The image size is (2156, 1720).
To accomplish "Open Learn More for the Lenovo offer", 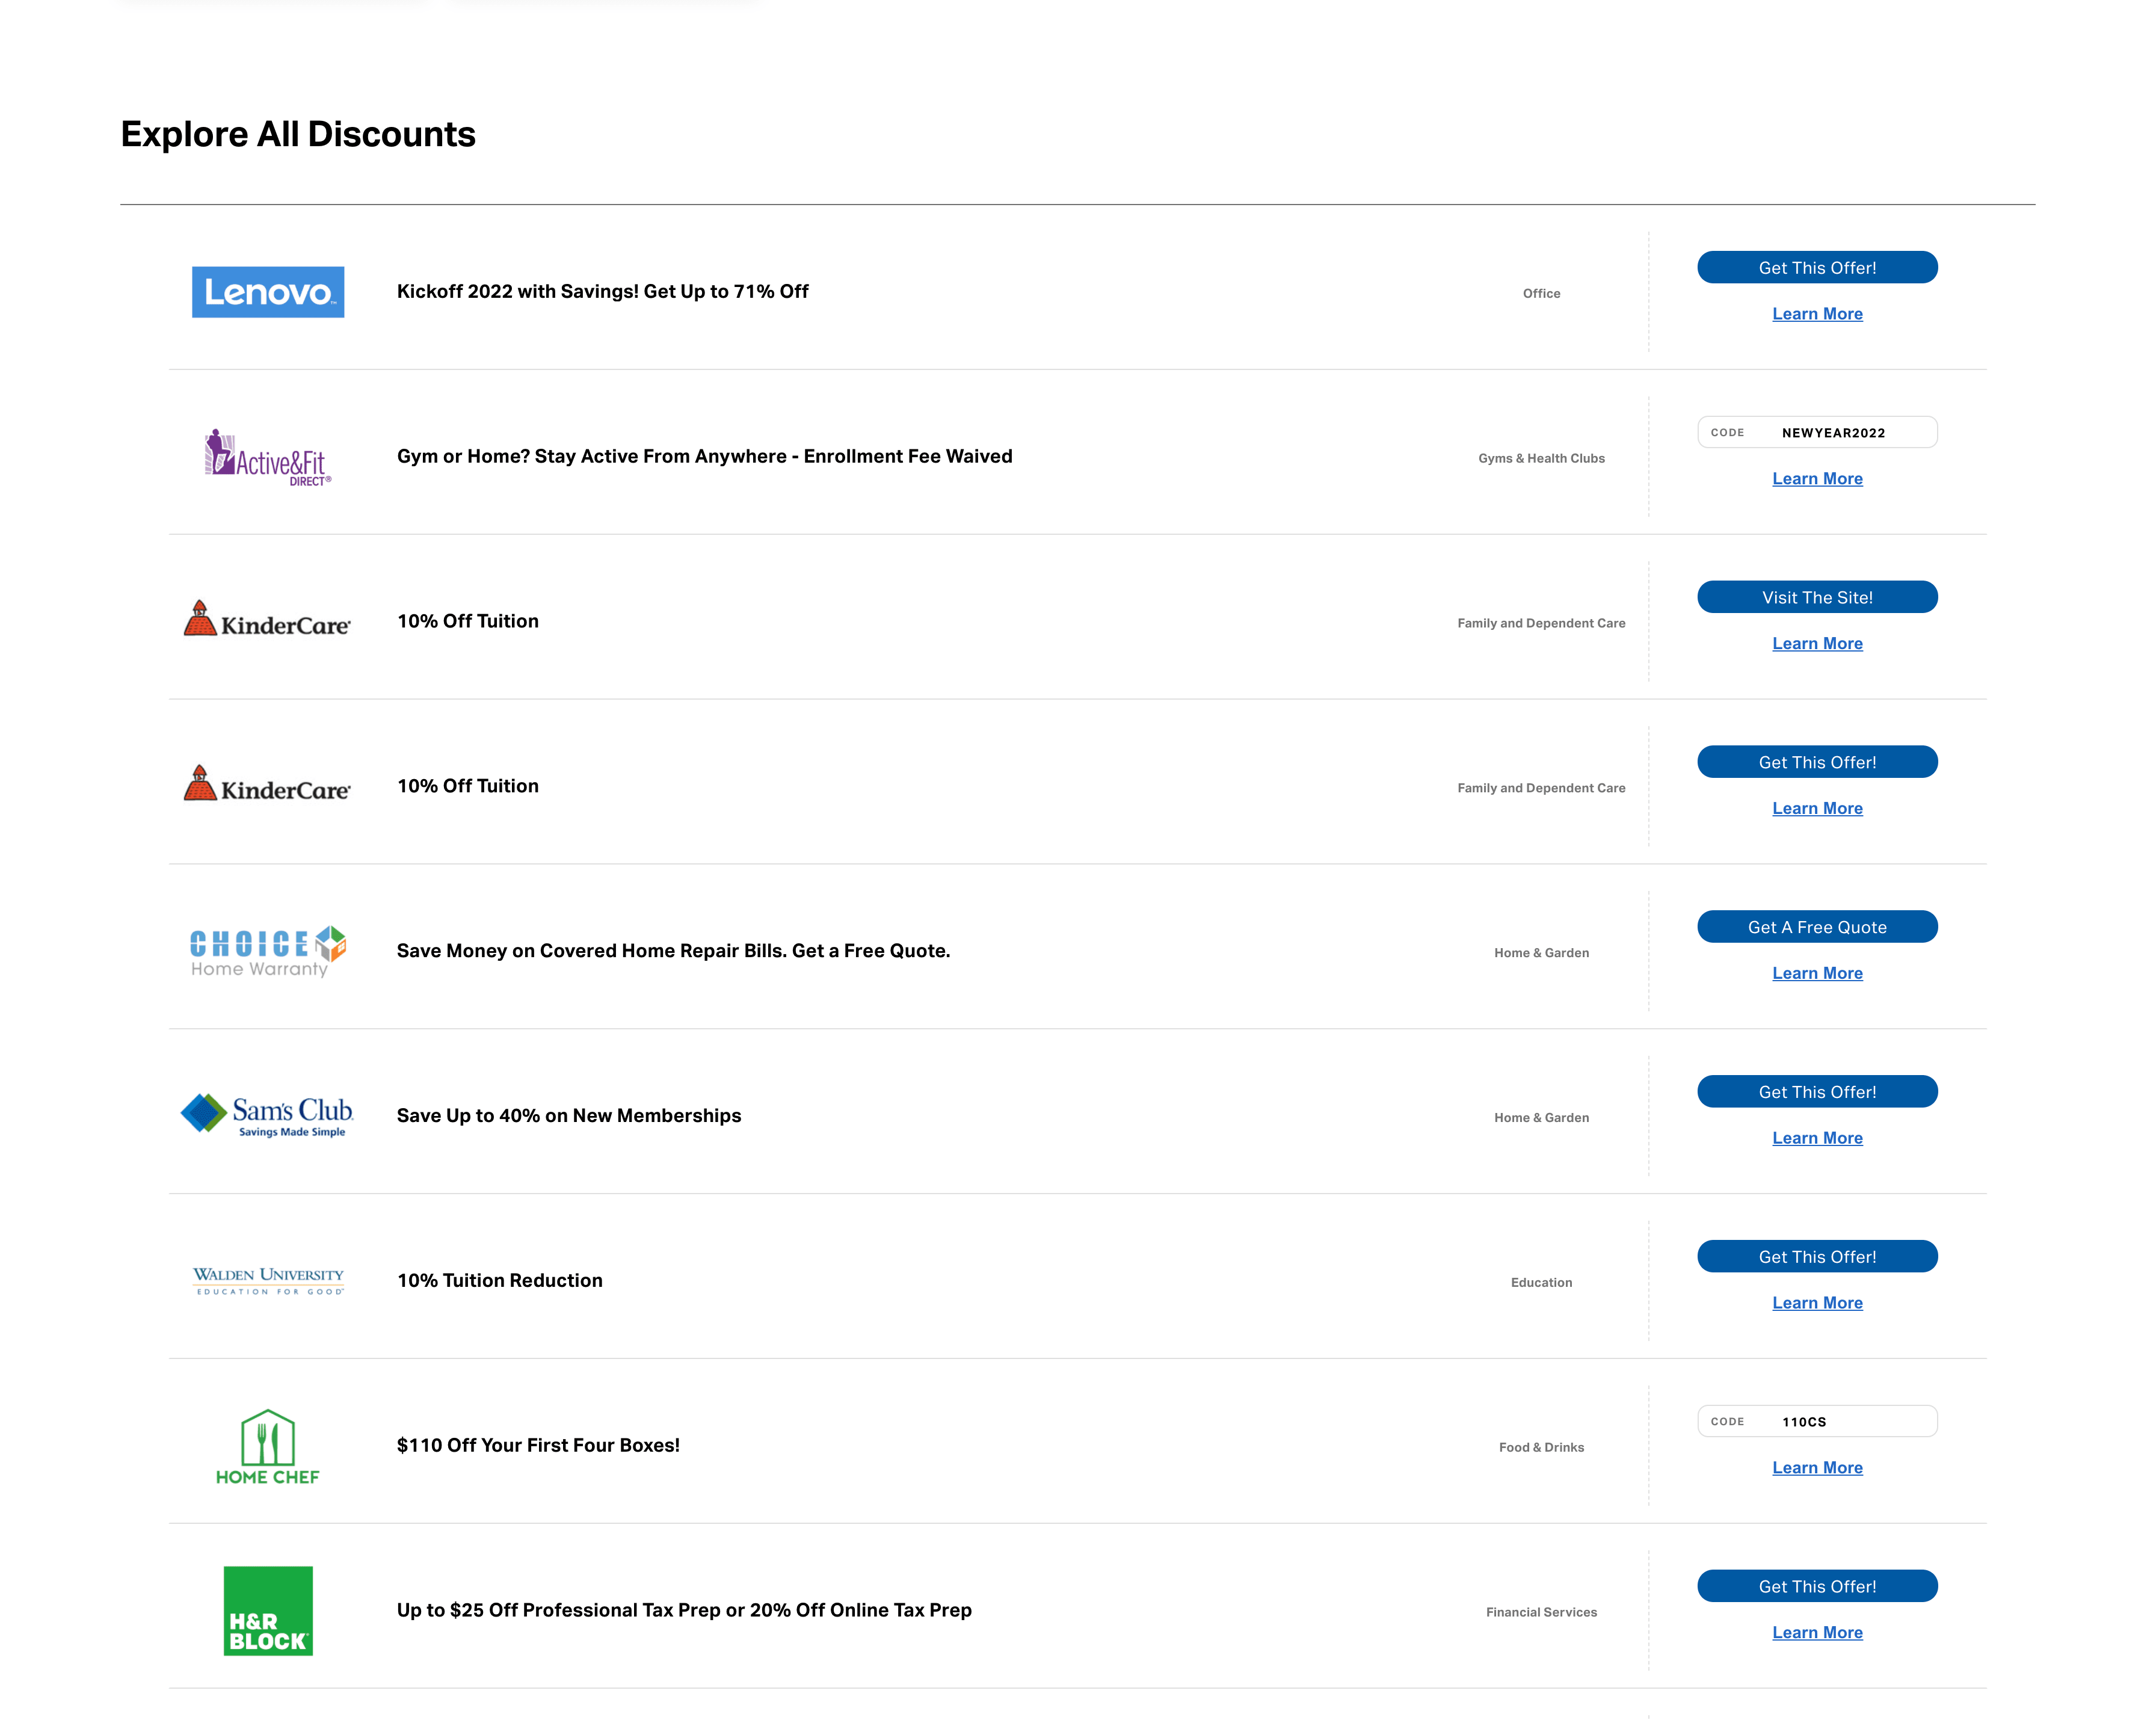I will (1817, 313).
